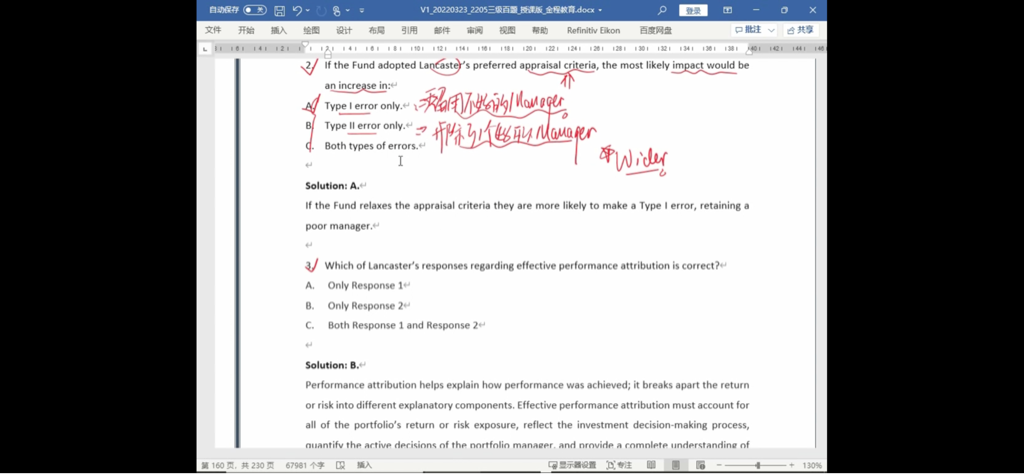
Task: Click the Undo arrow icon
Action: tap(297, 10)
